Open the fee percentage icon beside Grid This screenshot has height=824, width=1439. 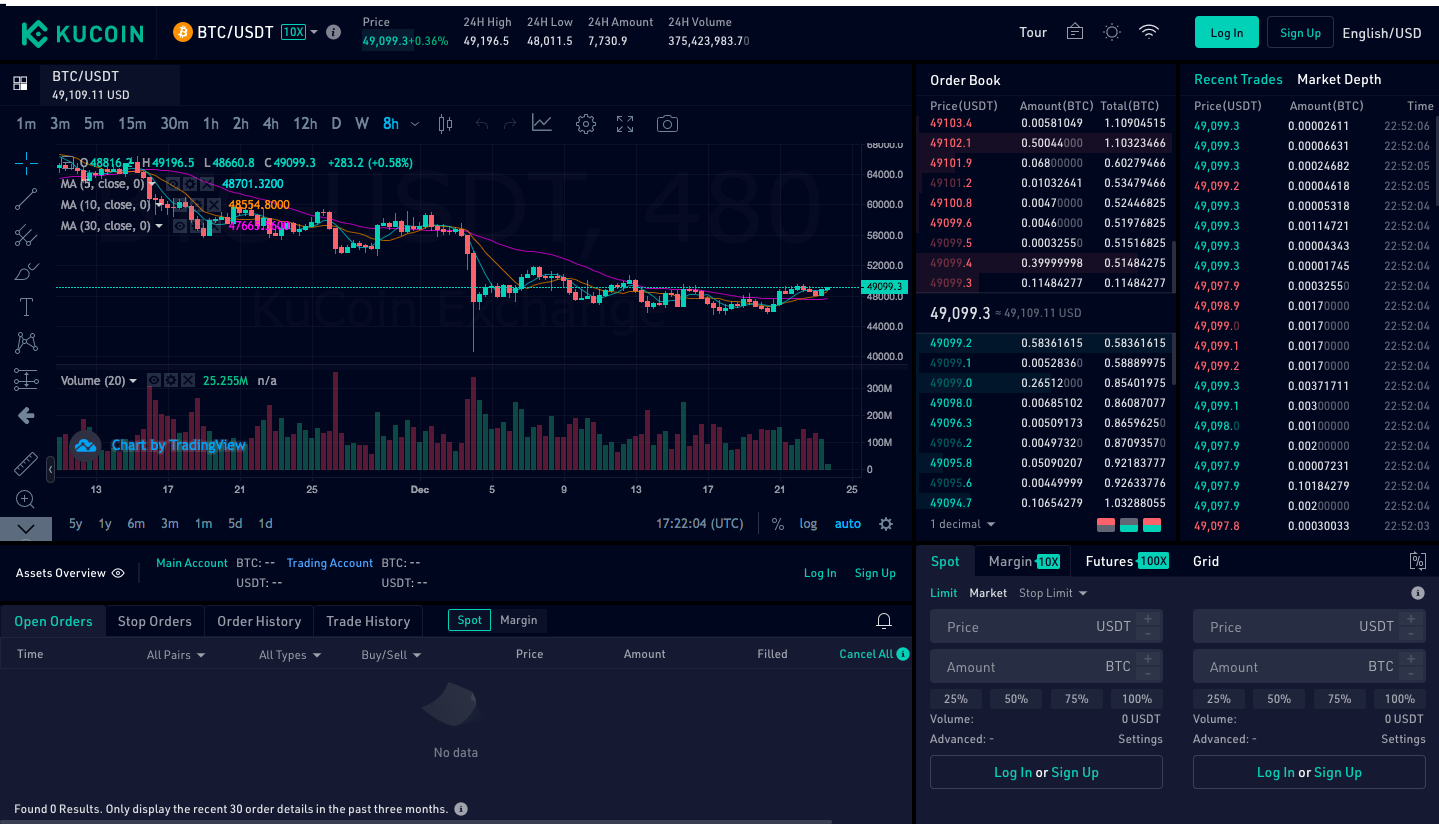[1417, 561]
